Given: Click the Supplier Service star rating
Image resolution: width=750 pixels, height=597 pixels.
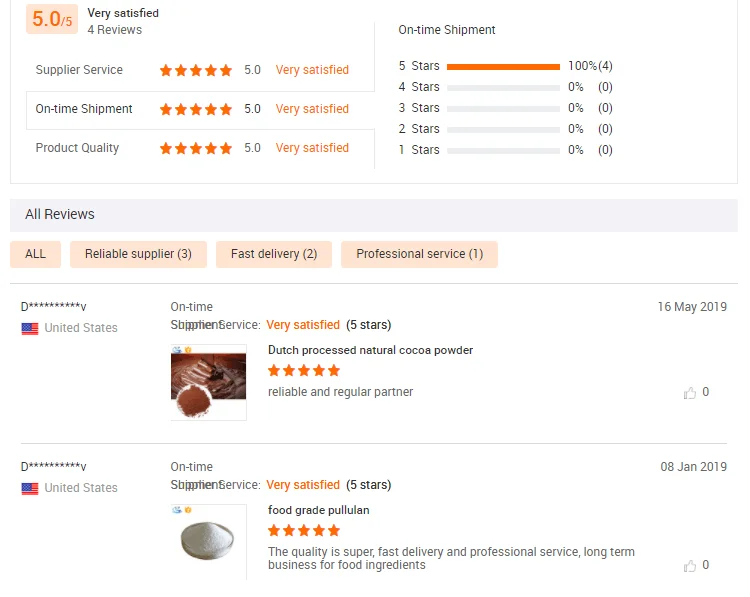Looking at the screenshot, I should [x=196, y=70].
